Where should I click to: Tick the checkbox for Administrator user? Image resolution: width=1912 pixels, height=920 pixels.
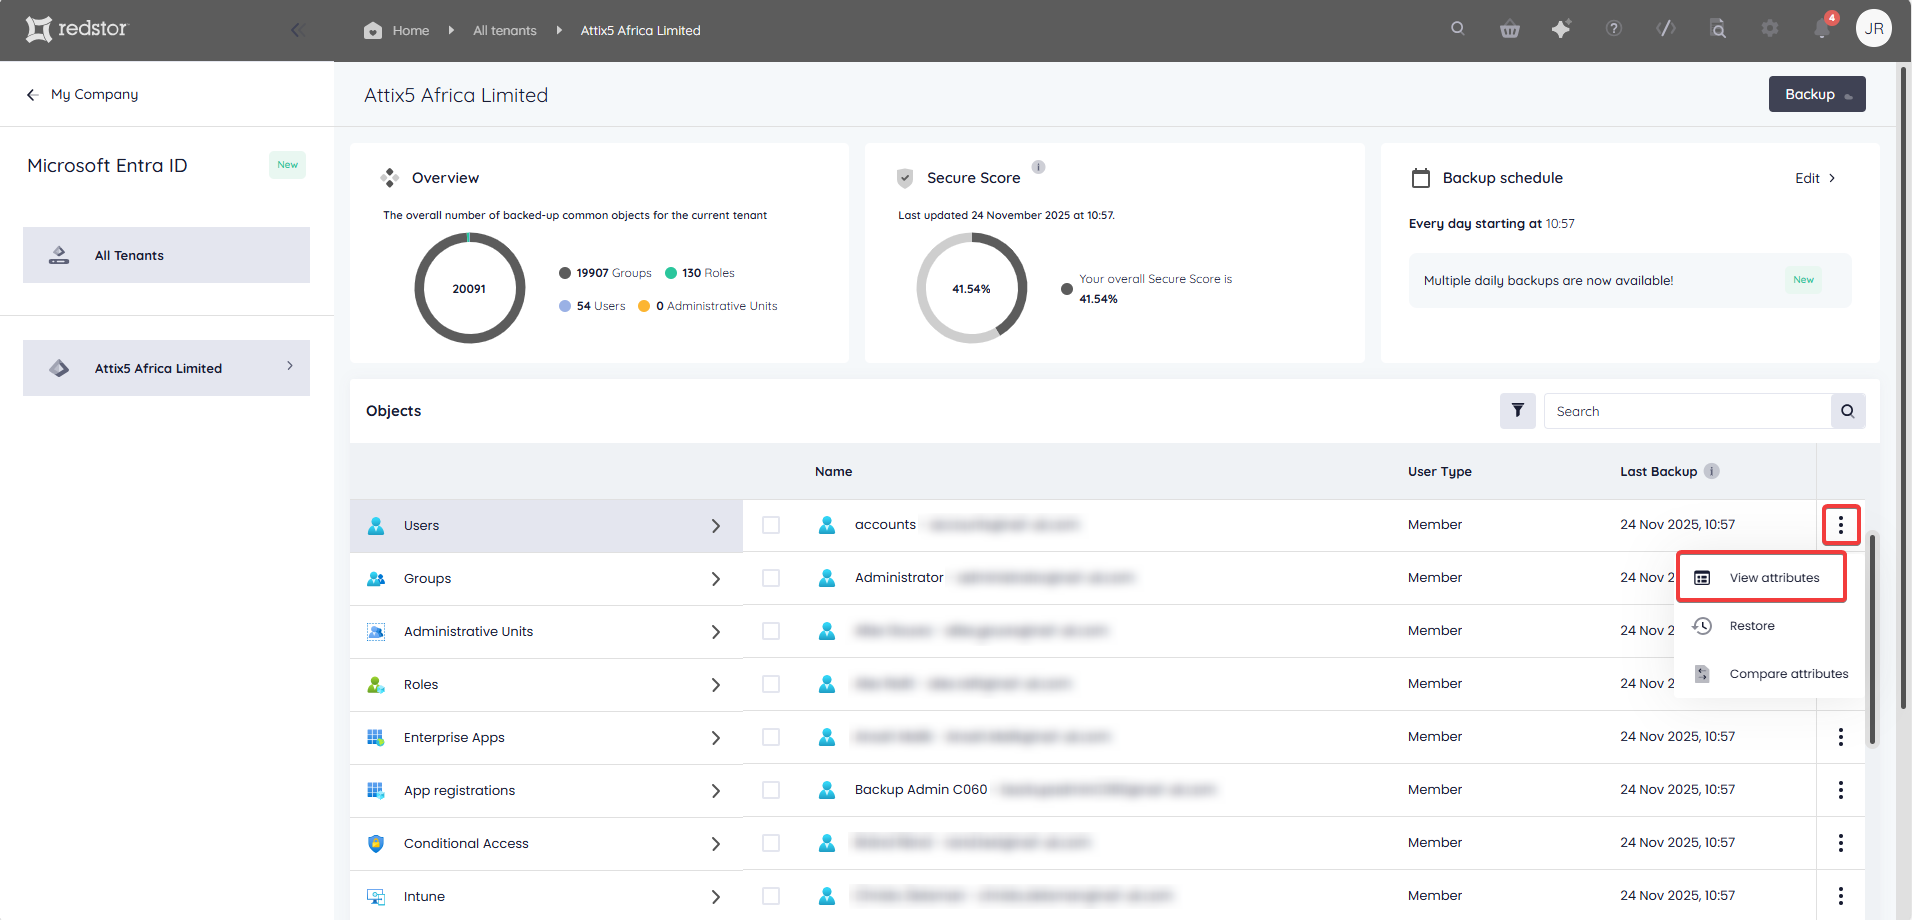tap(771, 578)
